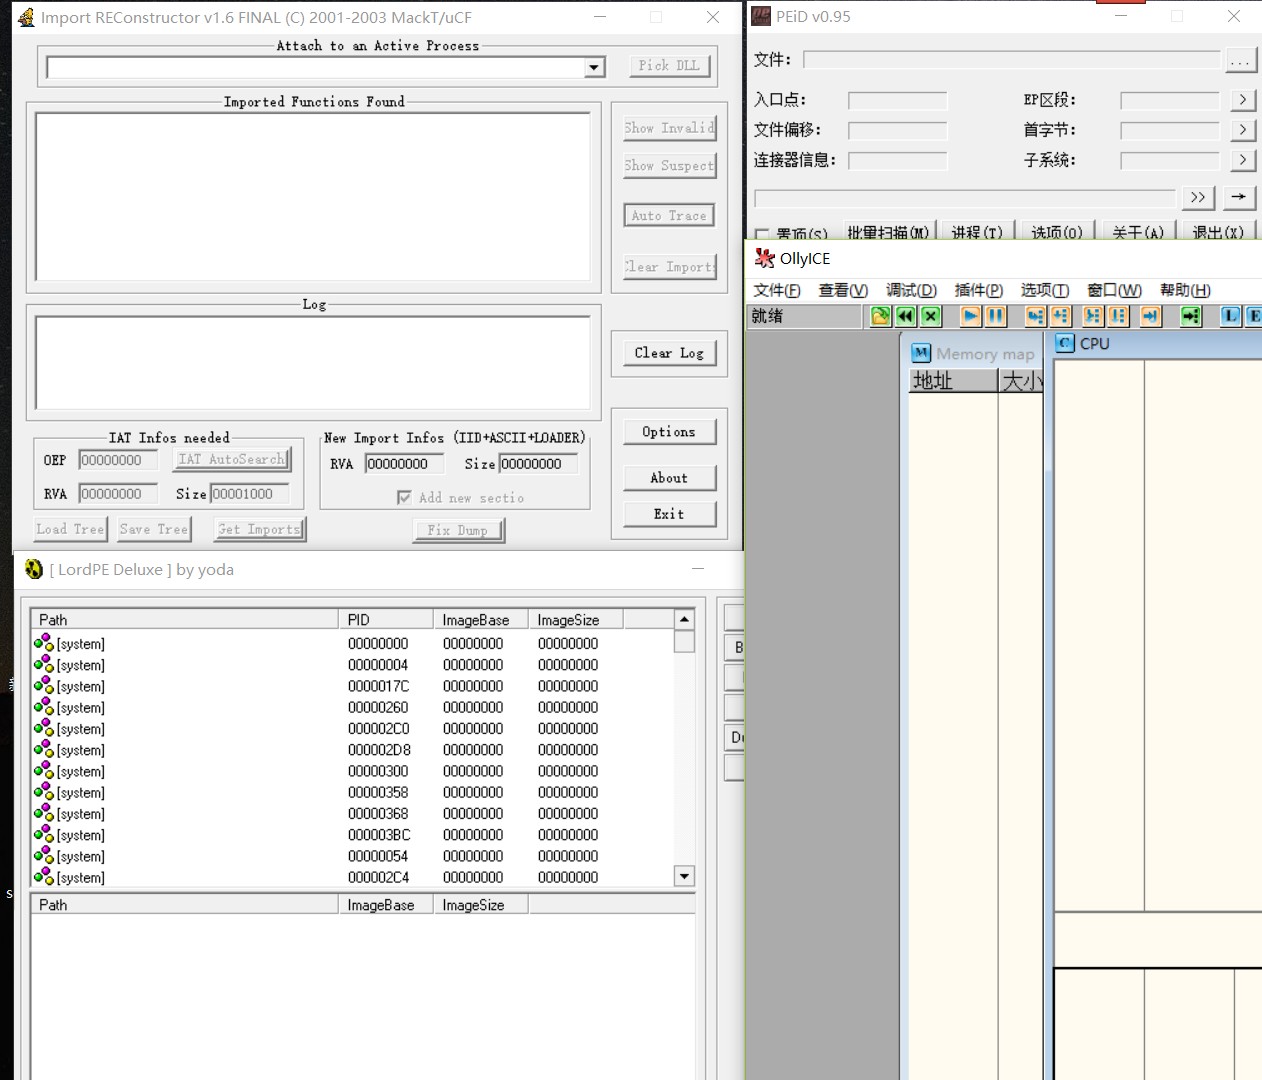Click the Close program X icon in OllyICE toolbar
1262x1080 pixels.
pos(931,316)
